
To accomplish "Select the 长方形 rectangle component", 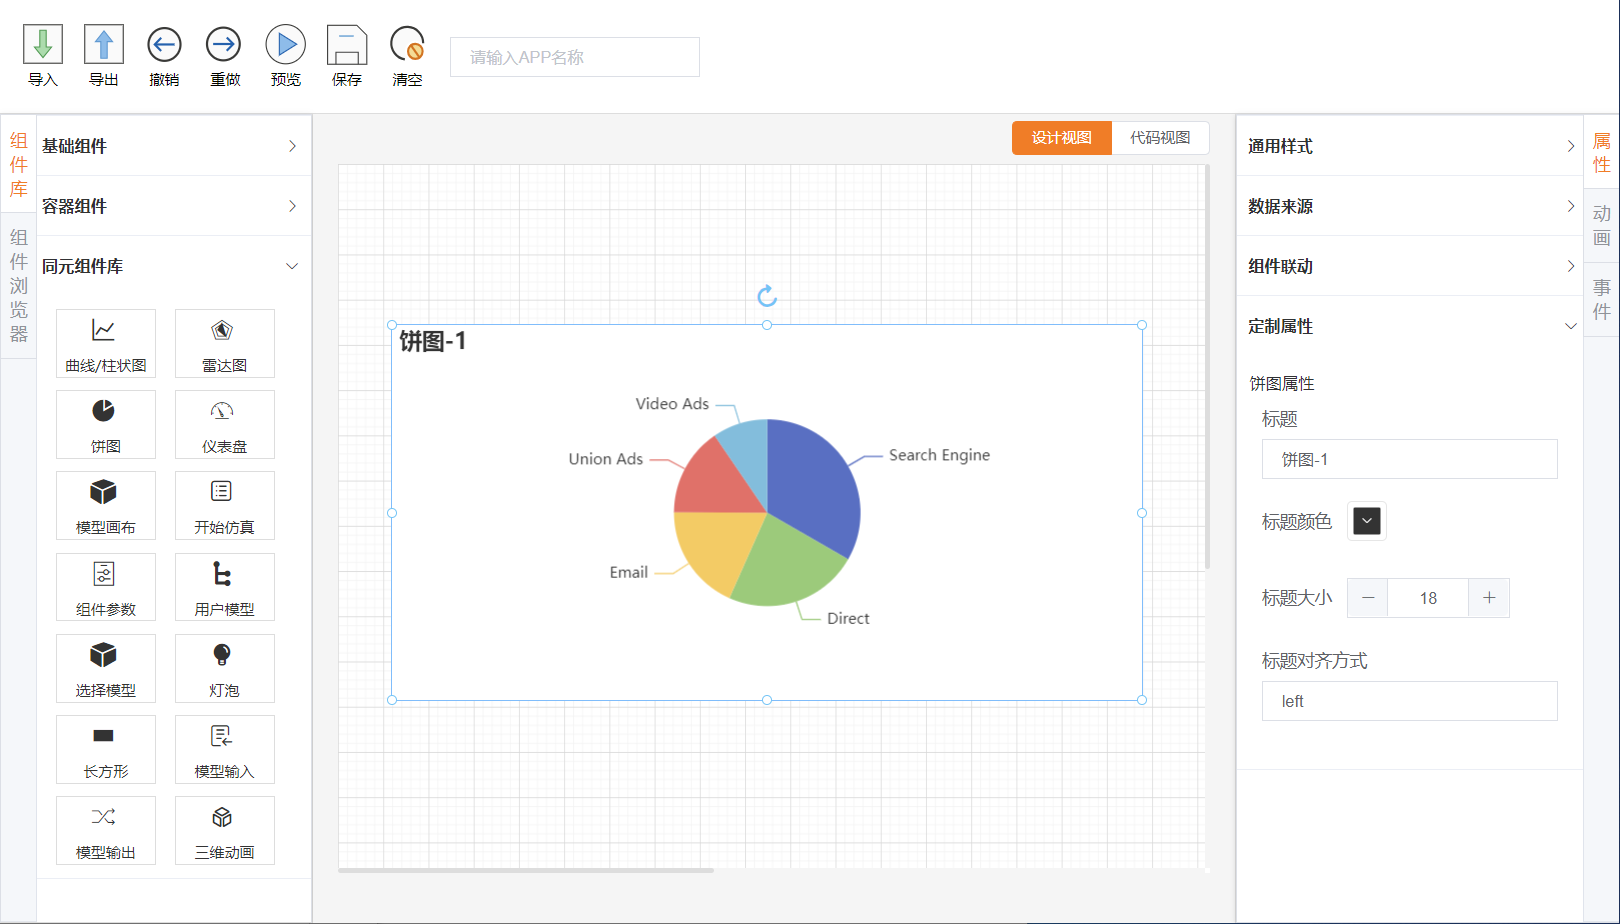I will click(106, 749).
